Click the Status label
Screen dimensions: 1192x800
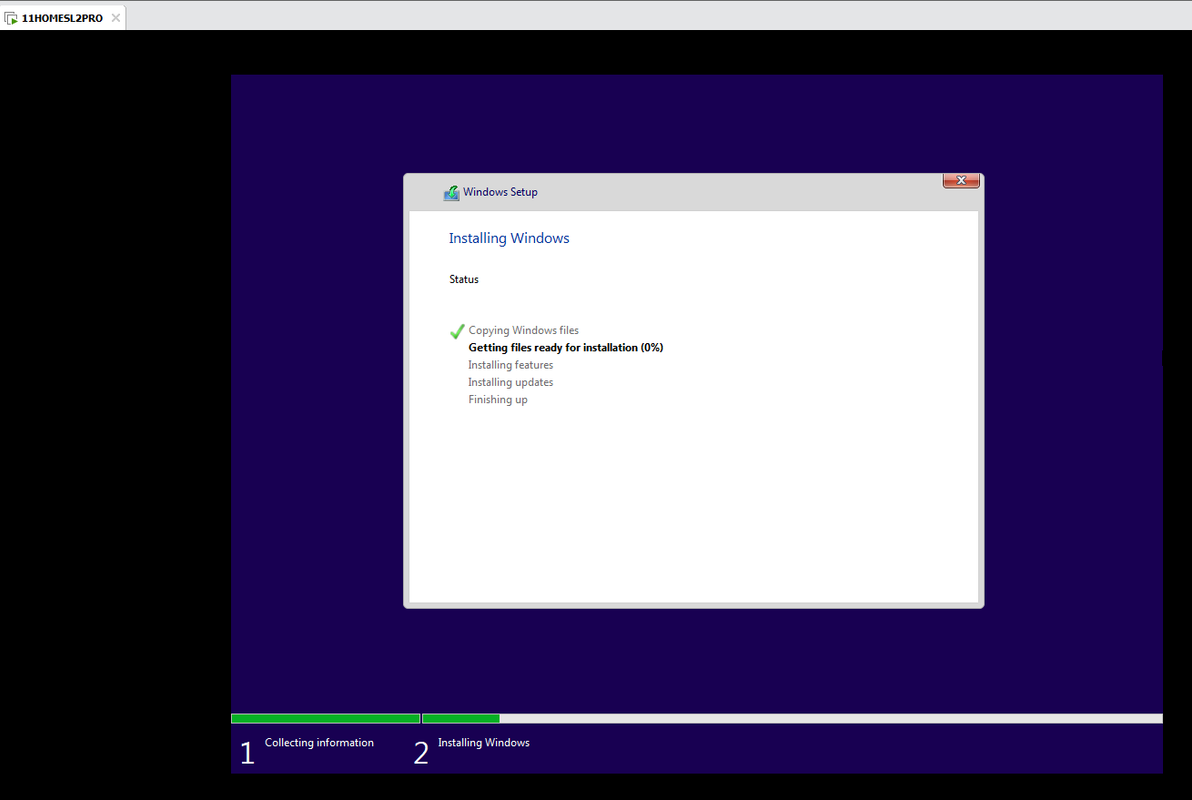(464, 279)
